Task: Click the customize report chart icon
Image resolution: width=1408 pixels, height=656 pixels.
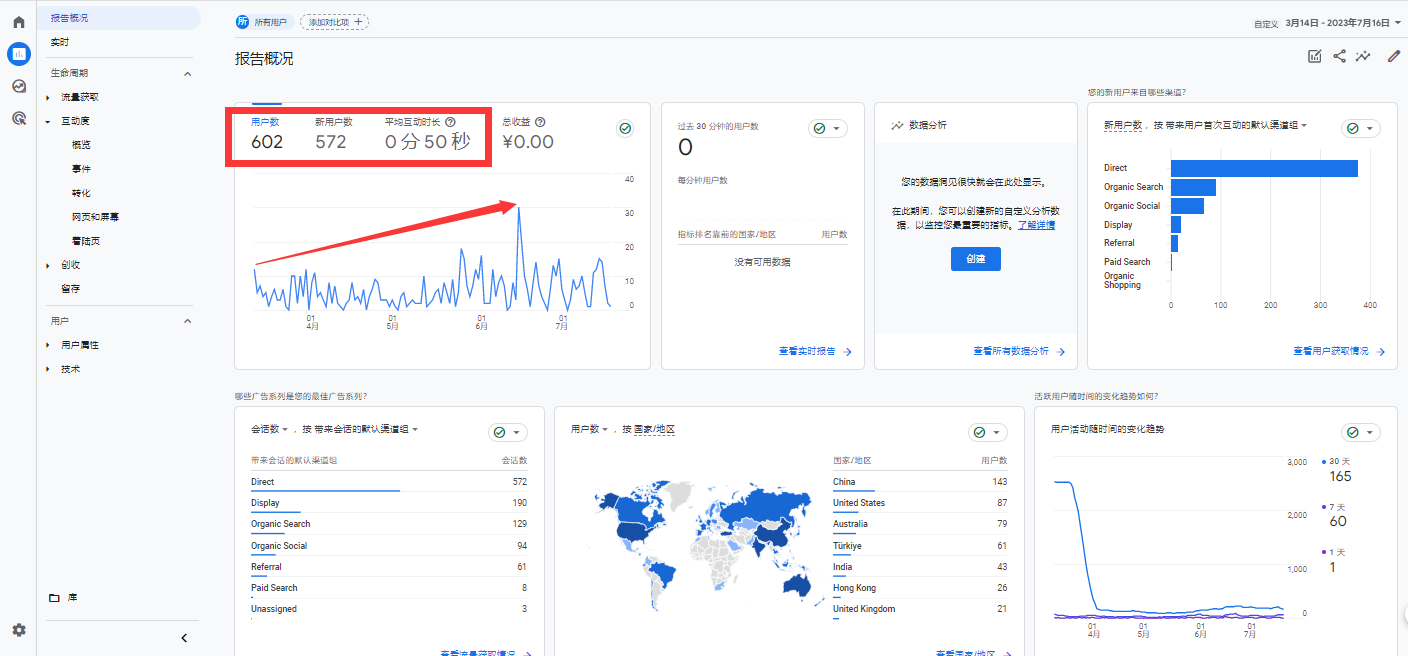Action: point(1315,57)
